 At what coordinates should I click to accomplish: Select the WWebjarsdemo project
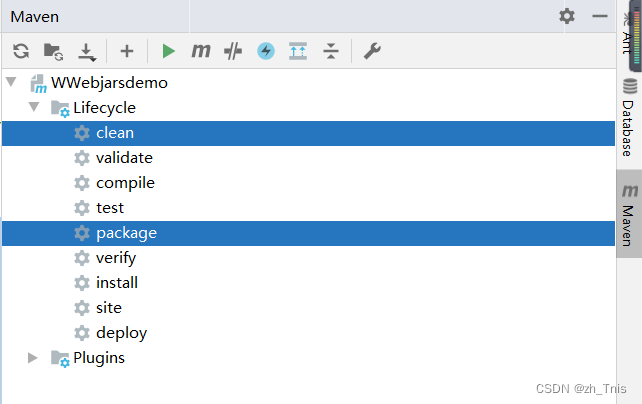(109, 83)
